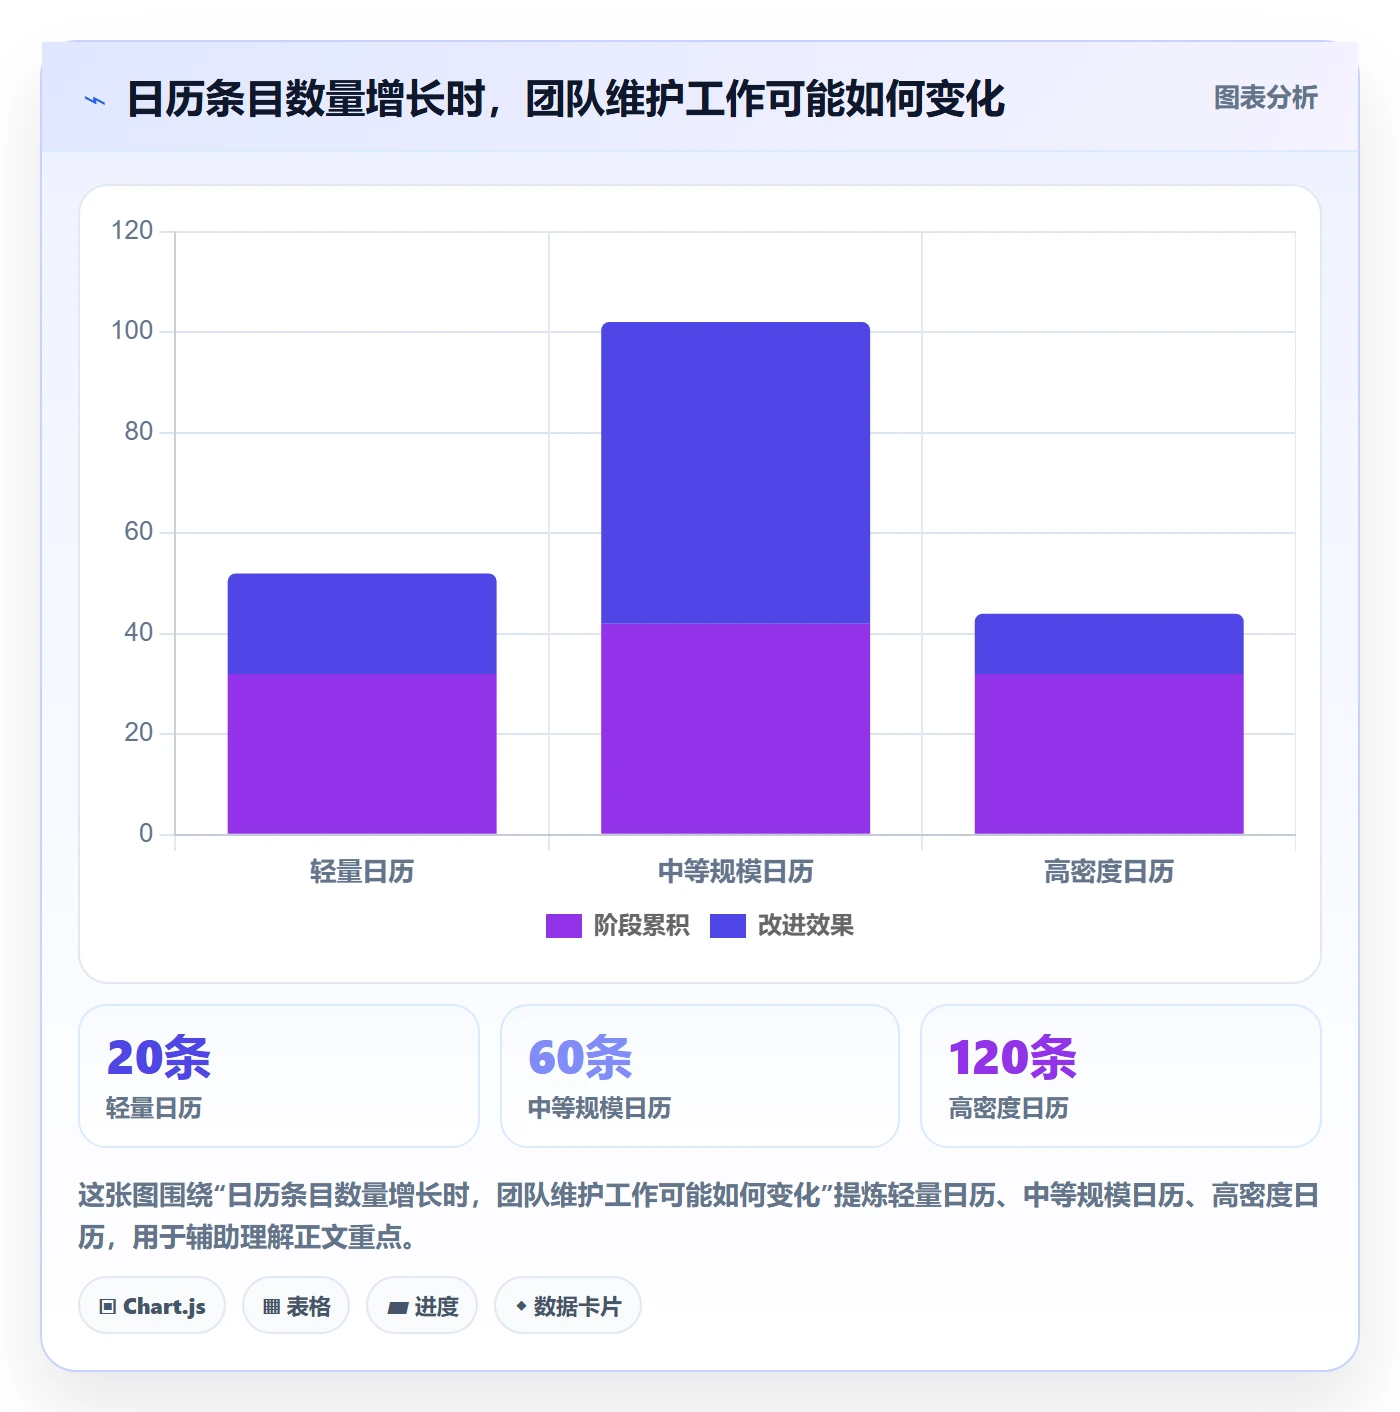The image size is (1400, 1412).
Task: Select the 数据卡片 tag chip
Action: (568, 1306)
